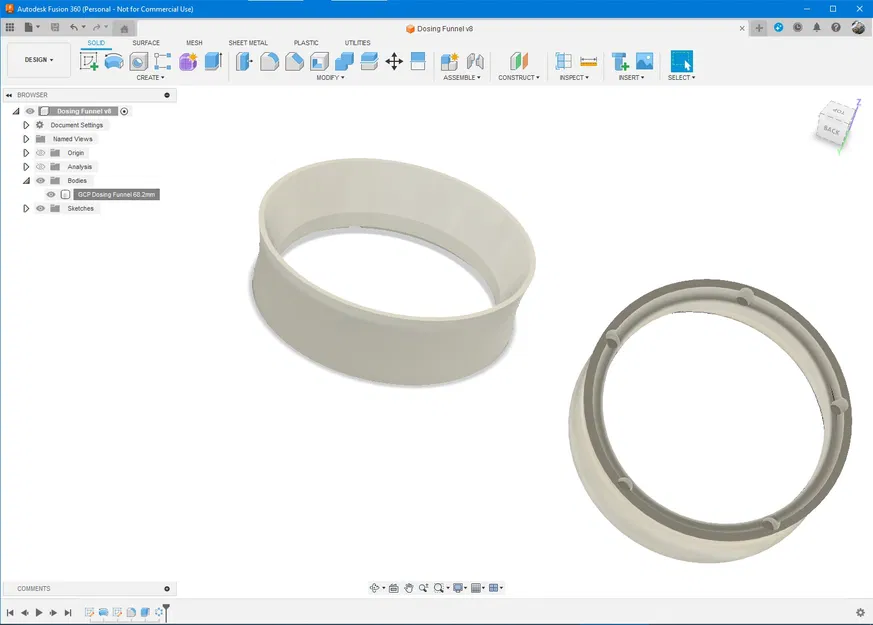Select the Create Sketch tool
Screen dimensions: 873x625
pos(88,61)
